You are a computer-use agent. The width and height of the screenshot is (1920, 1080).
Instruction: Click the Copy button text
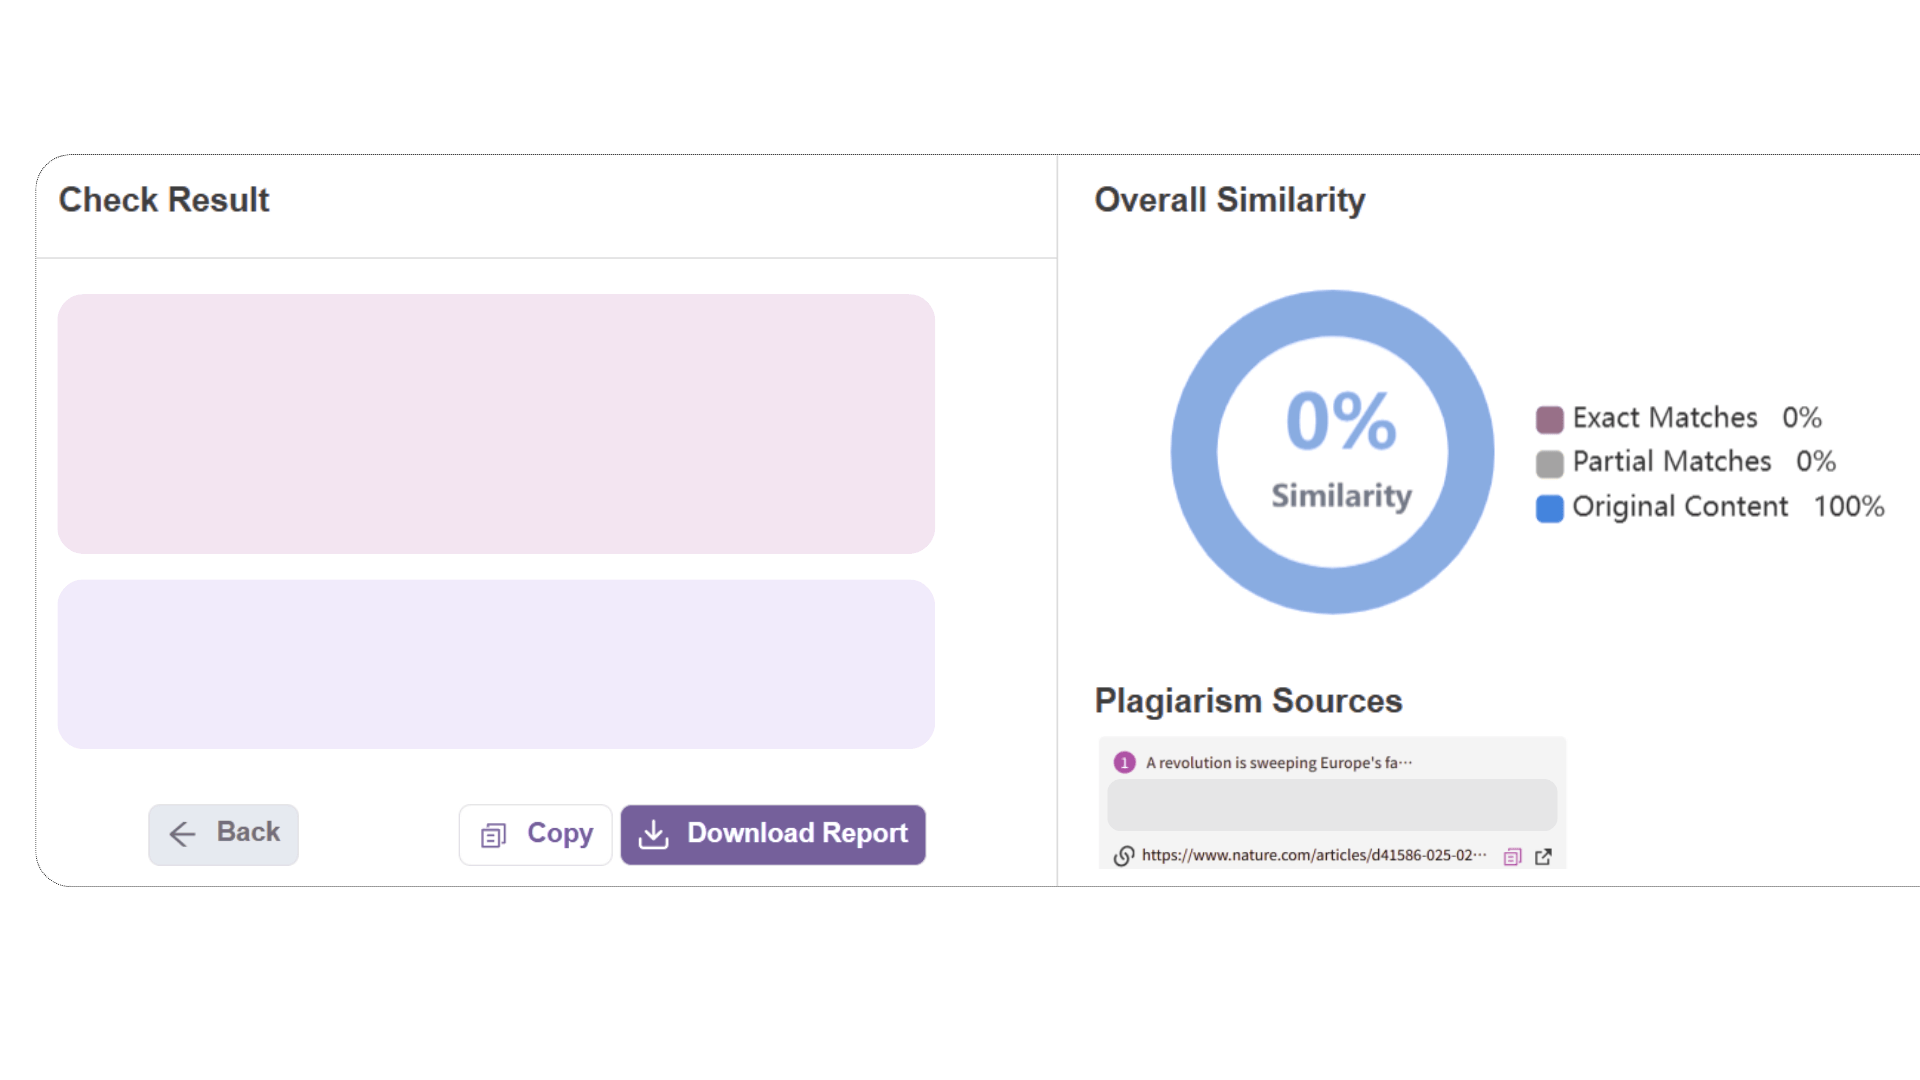(x=560, y=833)
